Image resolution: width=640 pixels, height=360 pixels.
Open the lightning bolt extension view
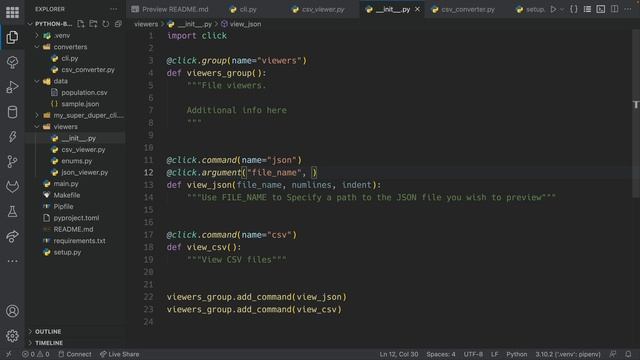pos(12,137)
